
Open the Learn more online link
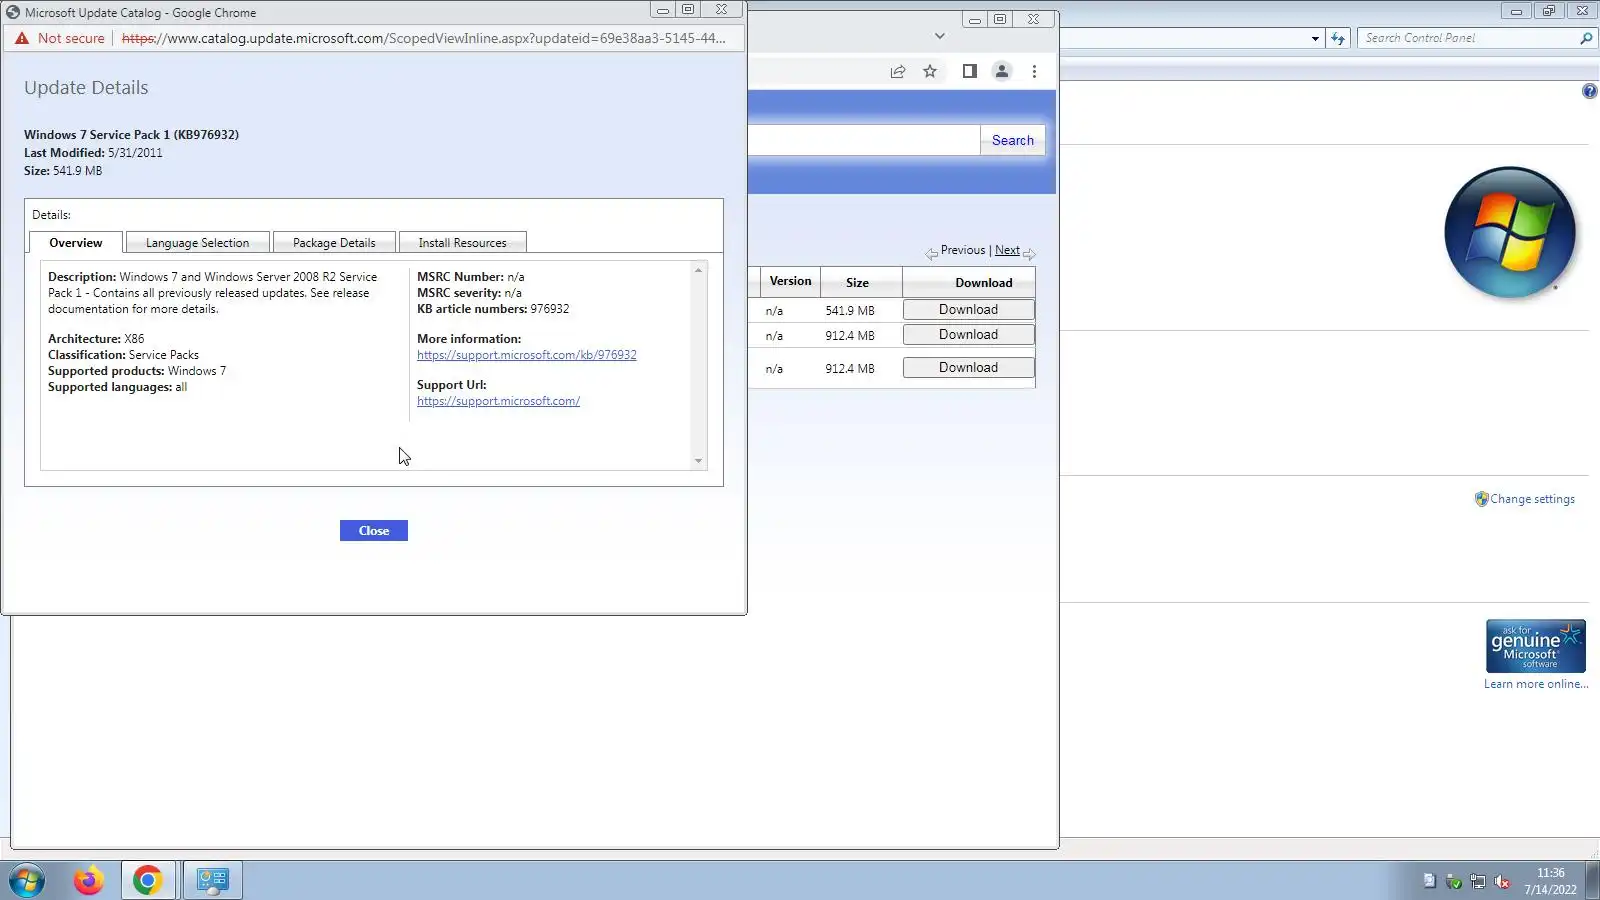1536,684
